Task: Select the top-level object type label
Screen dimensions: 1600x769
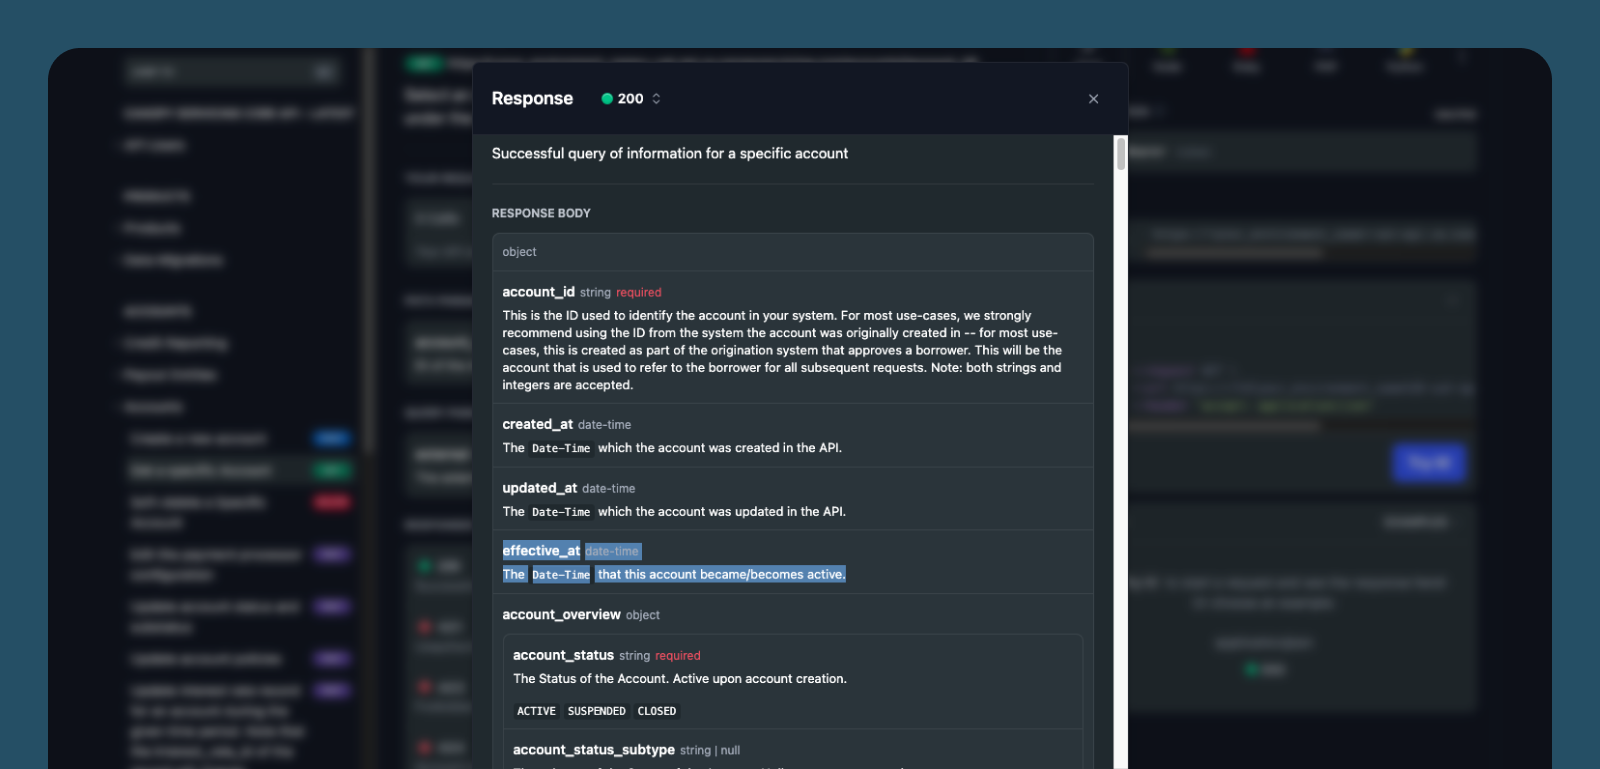Action: (519, 252)
